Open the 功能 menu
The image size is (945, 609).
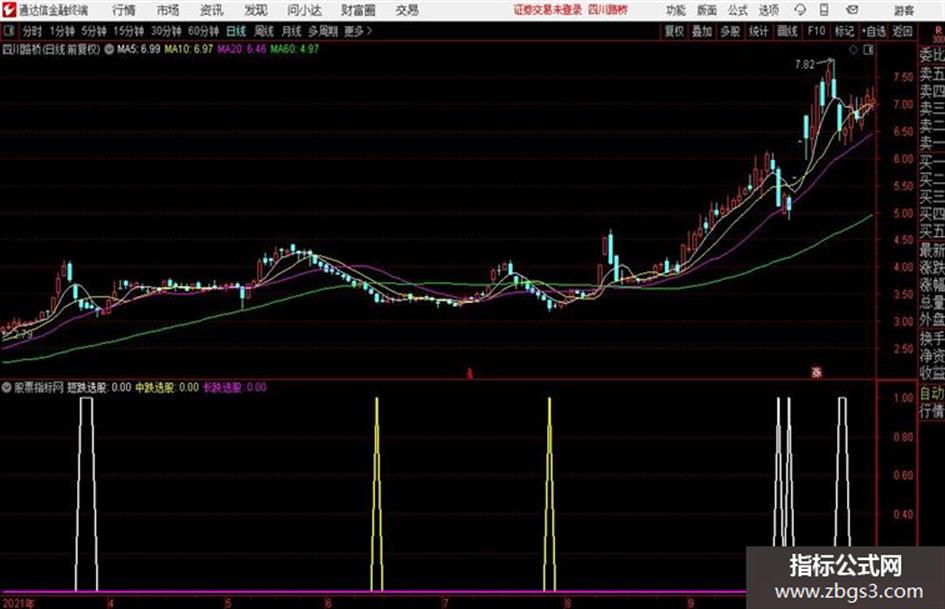pos(676,10)
